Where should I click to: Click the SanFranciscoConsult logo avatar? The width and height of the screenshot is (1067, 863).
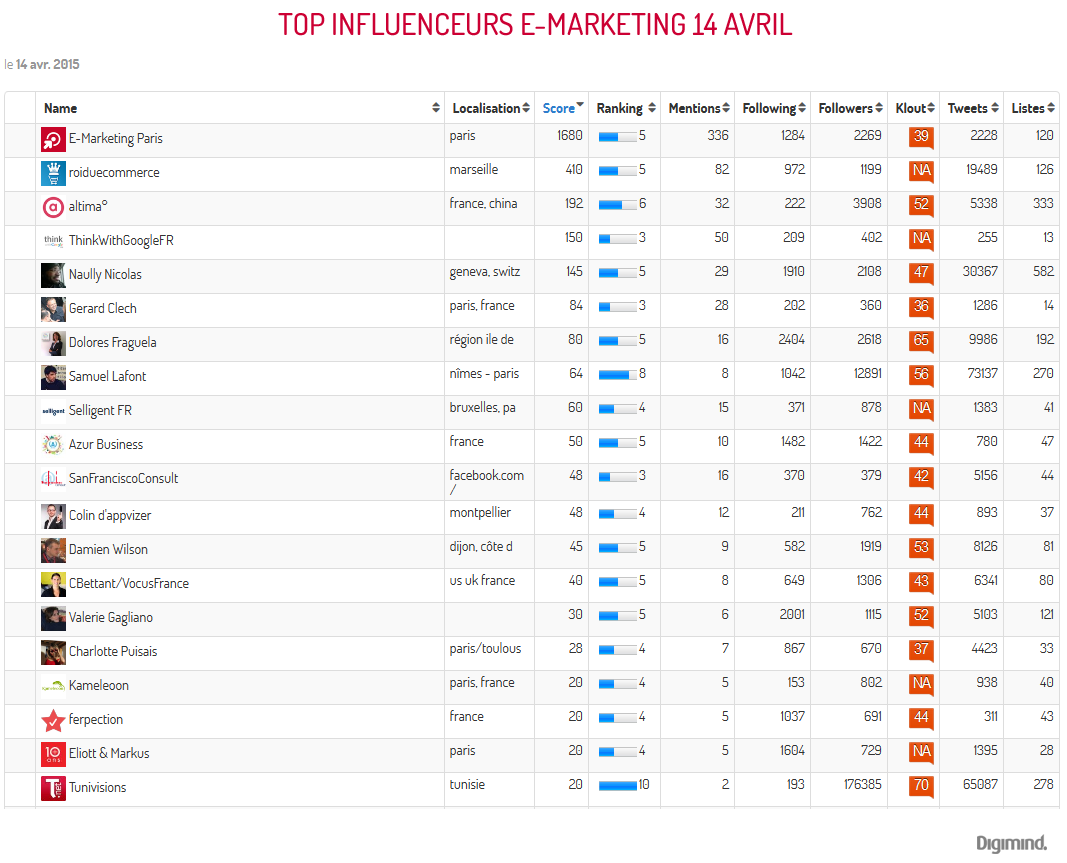pyautogui.click(x=53, y=479)
